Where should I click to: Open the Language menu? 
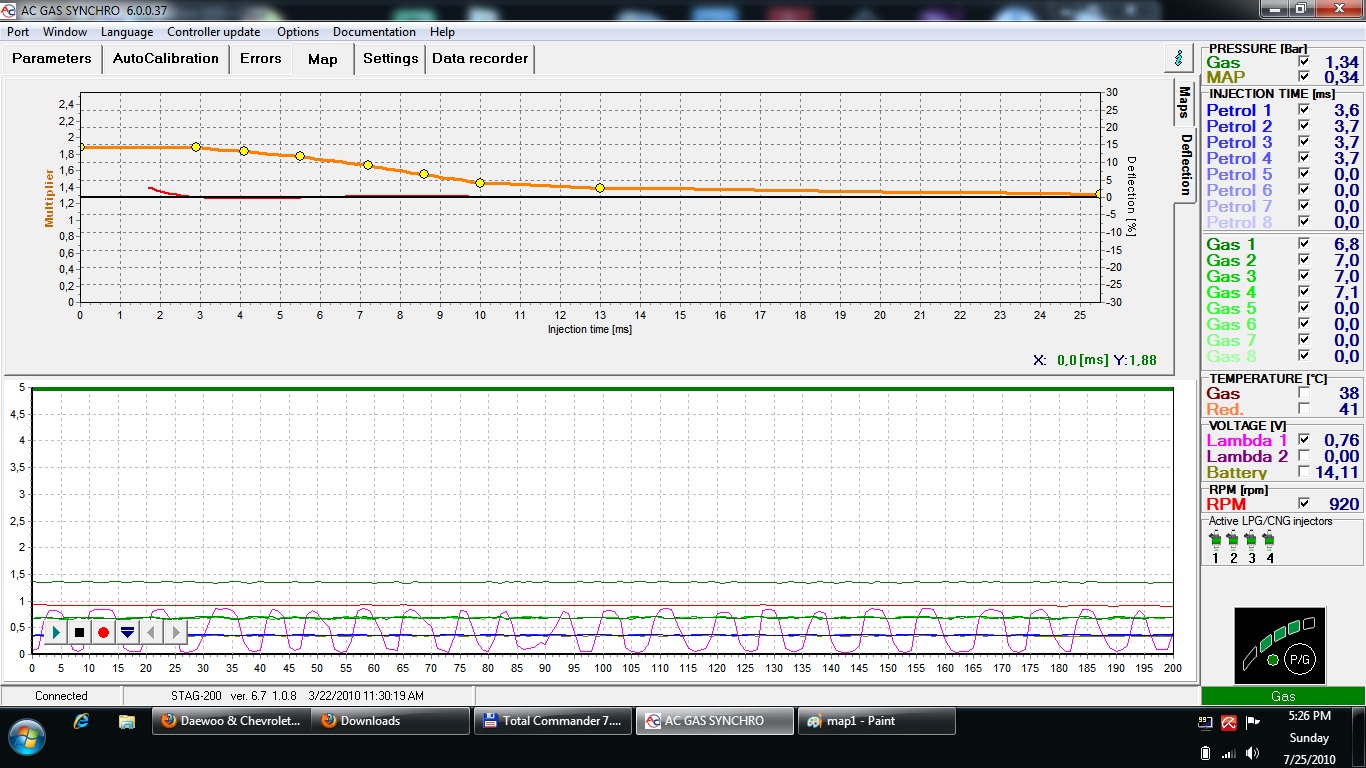pos(127,32)
